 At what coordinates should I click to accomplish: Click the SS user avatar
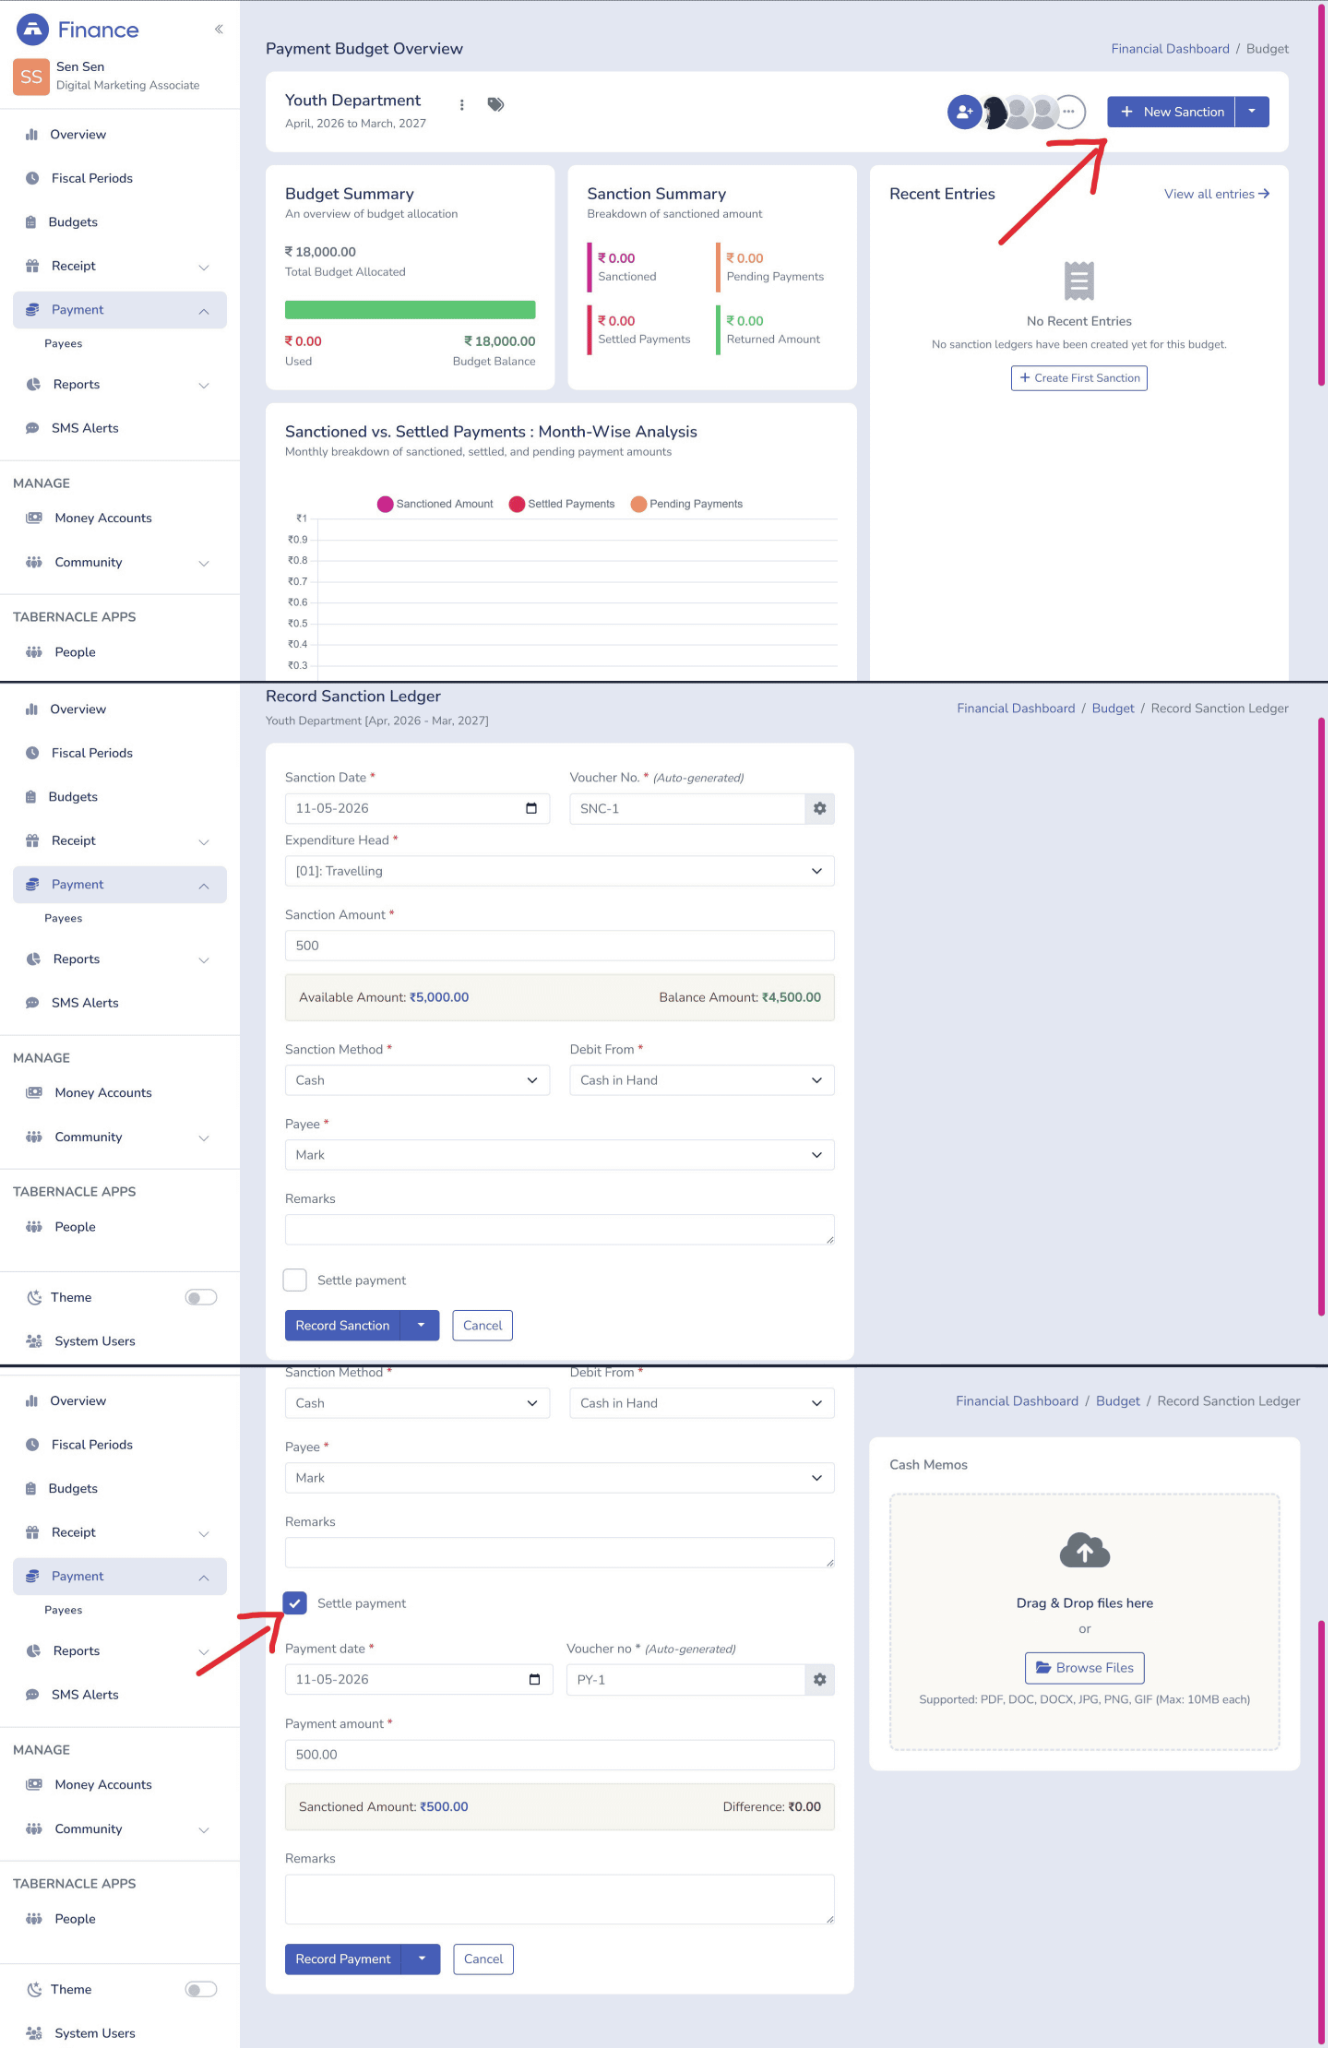click(31, 76)
